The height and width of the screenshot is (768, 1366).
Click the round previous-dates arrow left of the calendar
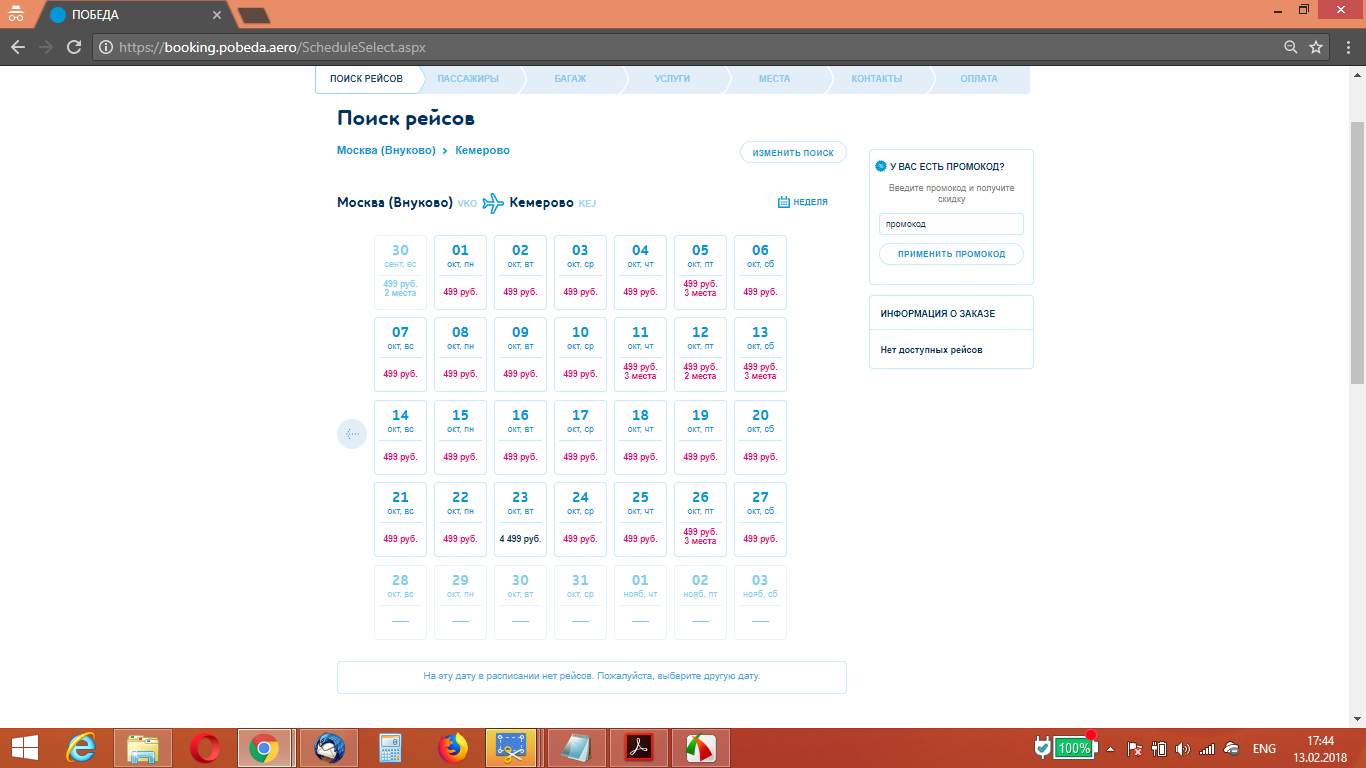pyautogui.click(x=352, y=434)
